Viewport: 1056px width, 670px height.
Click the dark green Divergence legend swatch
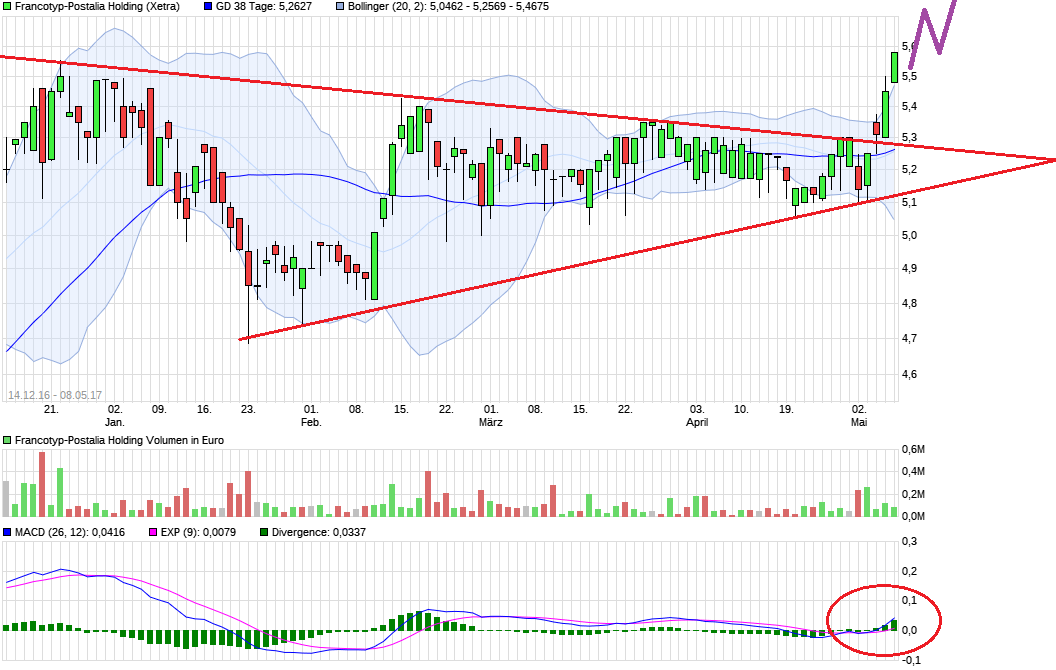[264, 532]
